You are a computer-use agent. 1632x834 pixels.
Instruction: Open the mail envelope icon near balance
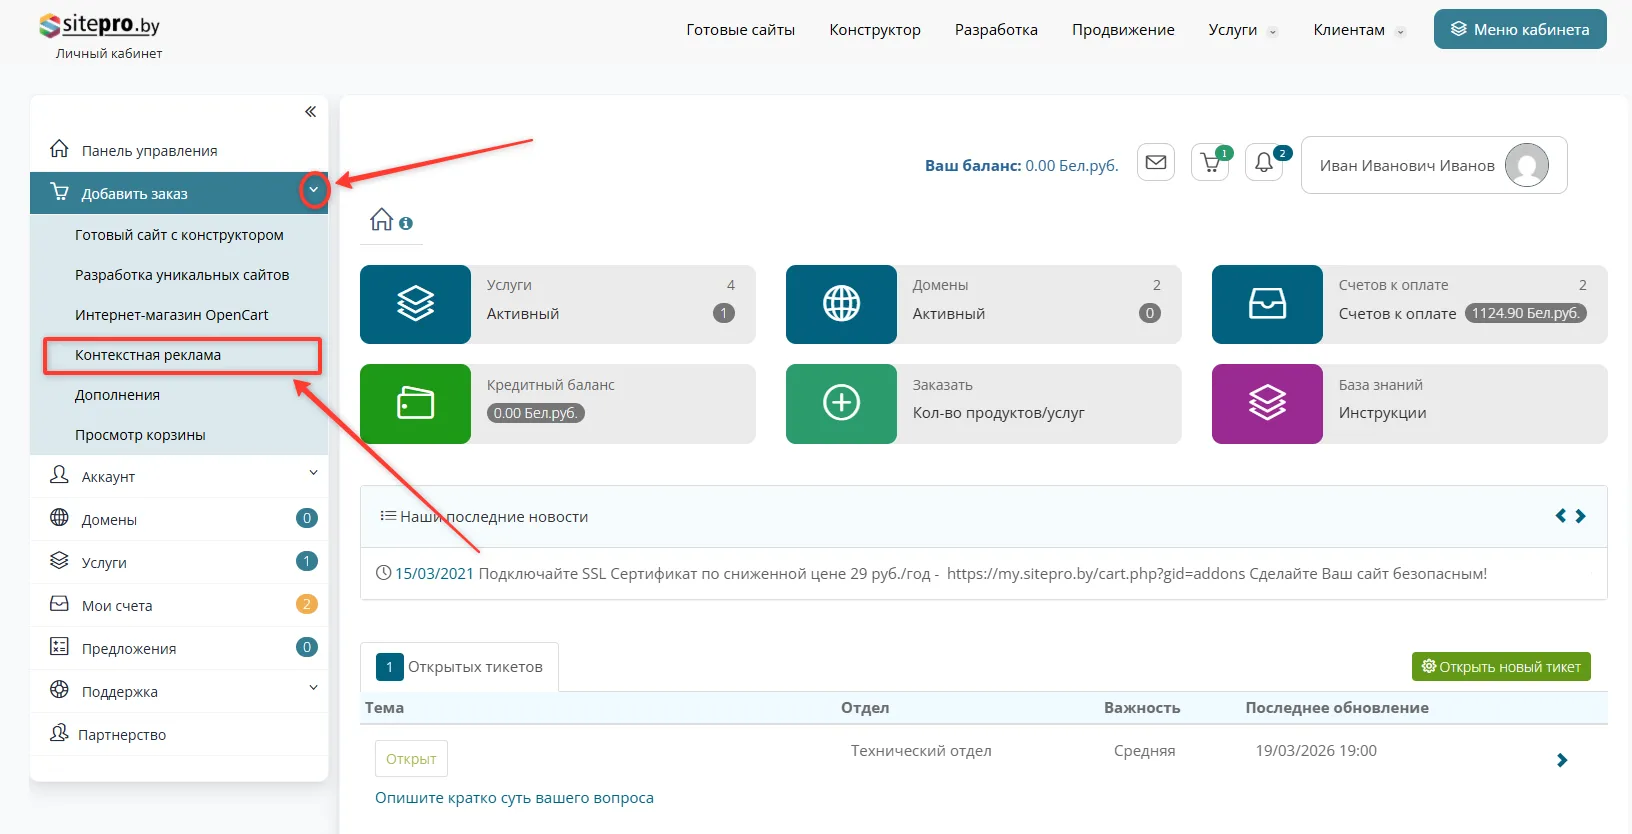pos(1156,163)
